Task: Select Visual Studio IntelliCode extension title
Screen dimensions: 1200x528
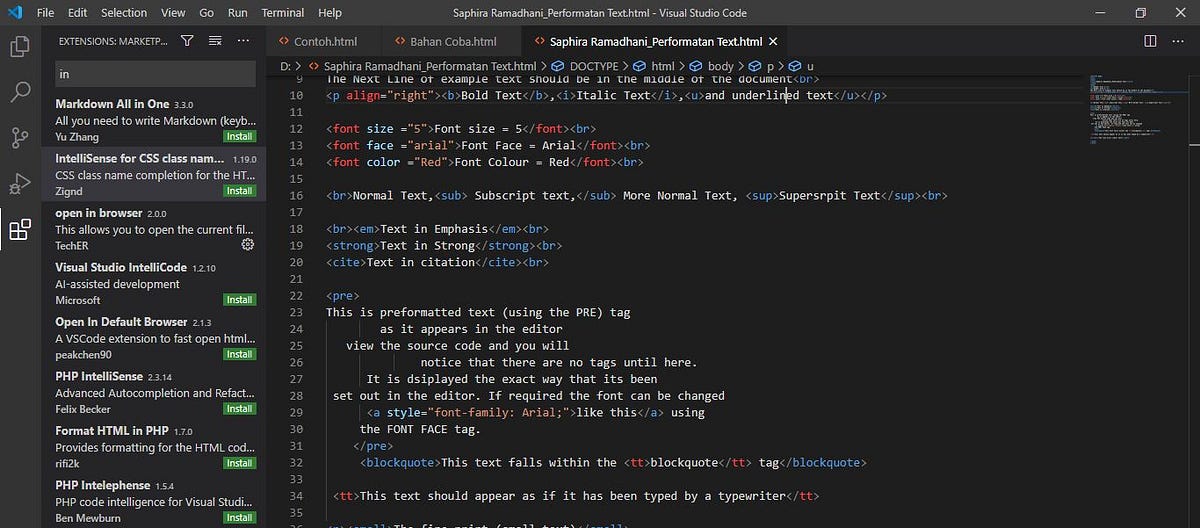Action: pyautogui.click(x=120, y=267)
